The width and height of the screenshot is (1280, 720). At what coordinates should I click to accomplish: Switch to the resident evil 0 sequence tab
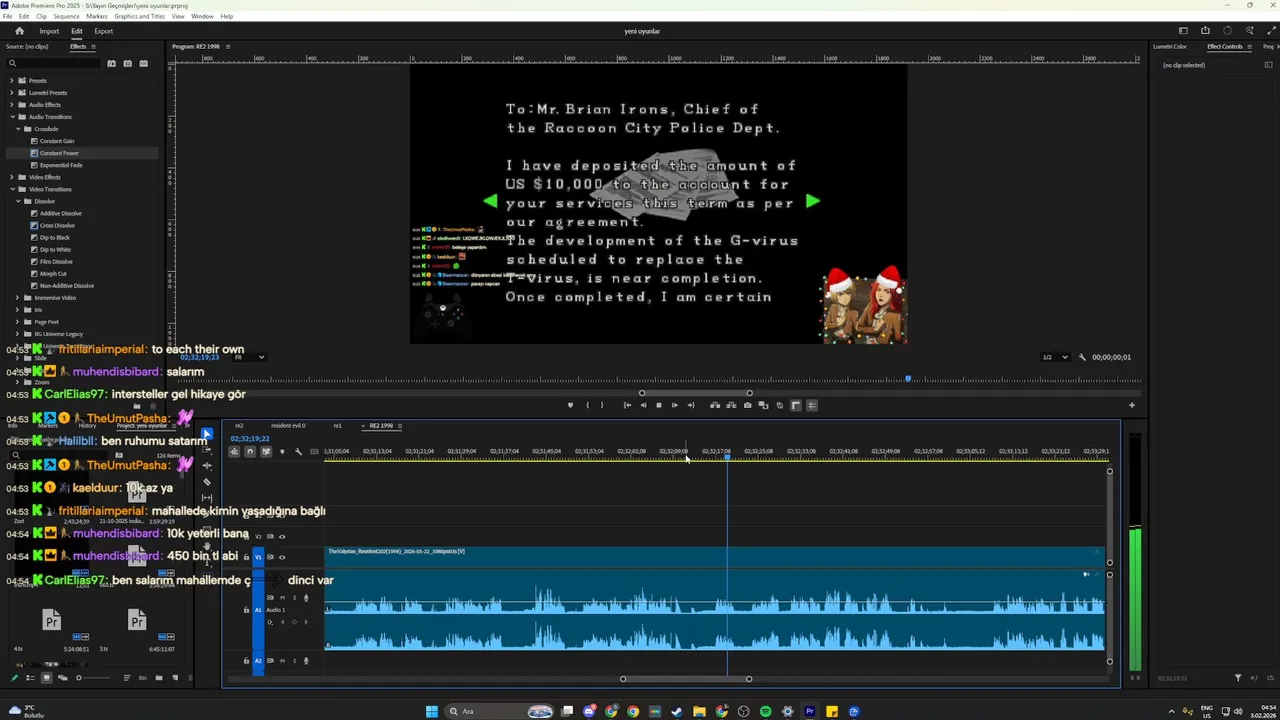point(288,426)
